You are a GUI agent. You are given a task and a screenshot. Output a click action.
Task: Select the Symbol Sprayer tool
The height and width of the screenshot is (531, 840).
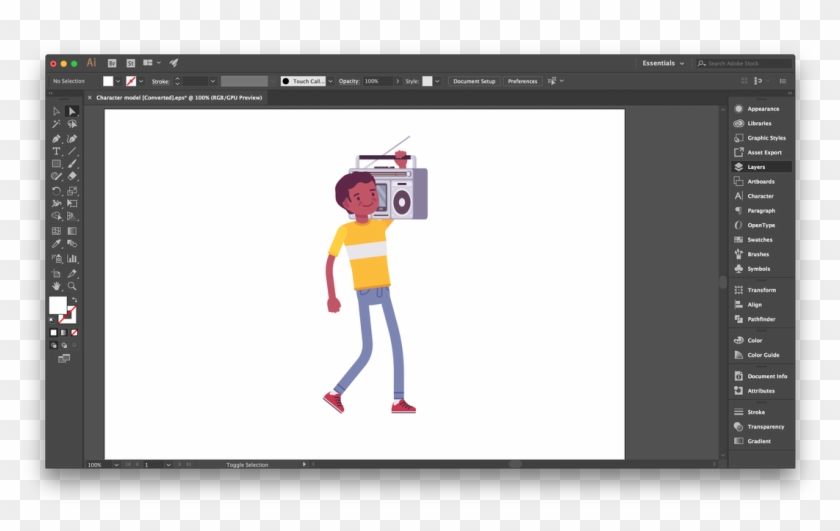(x=56, y=258)
